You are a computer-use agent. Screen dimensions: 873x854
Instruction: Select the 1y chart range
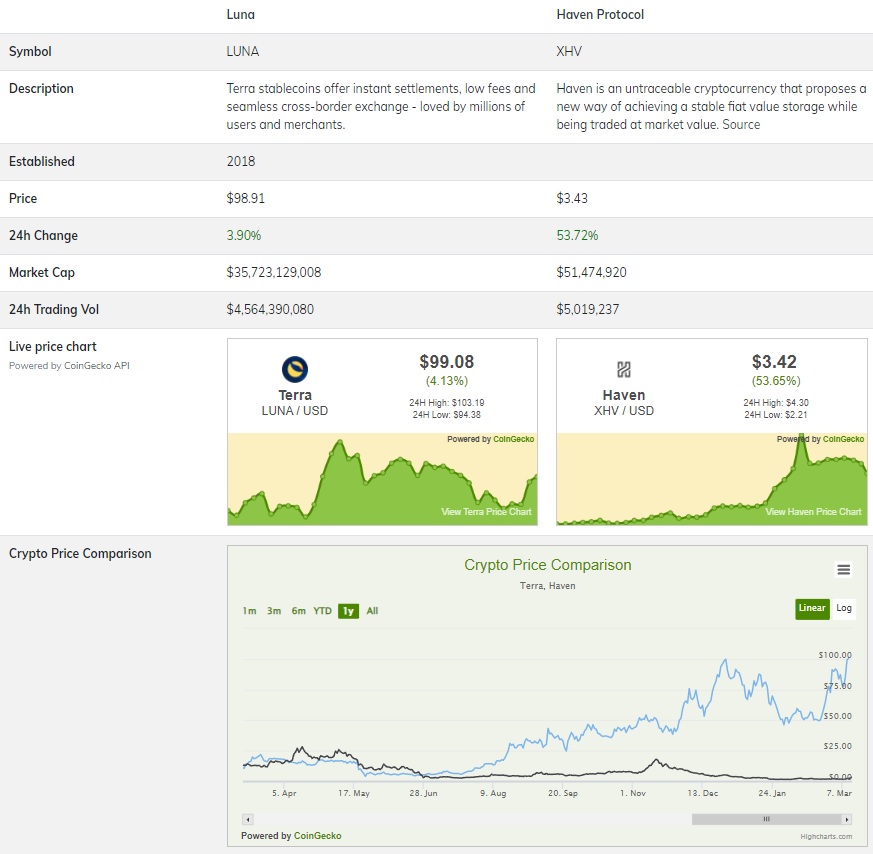click(349, 611)
